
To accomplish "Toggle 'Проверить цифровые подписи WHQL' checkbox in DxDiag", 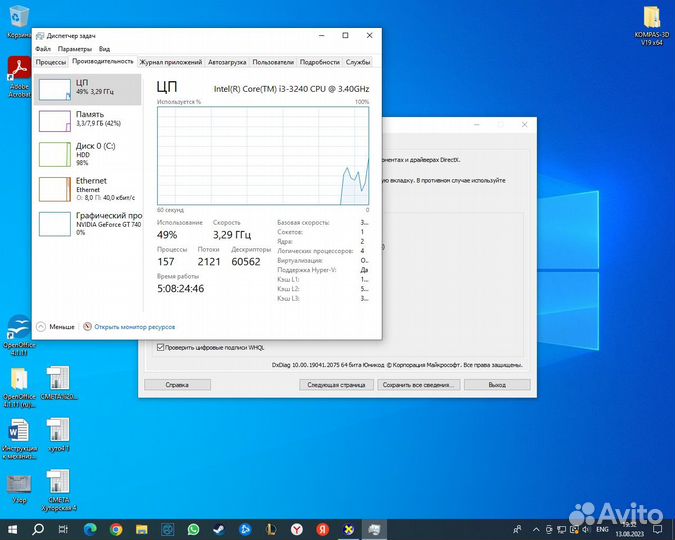I will 160,347.
